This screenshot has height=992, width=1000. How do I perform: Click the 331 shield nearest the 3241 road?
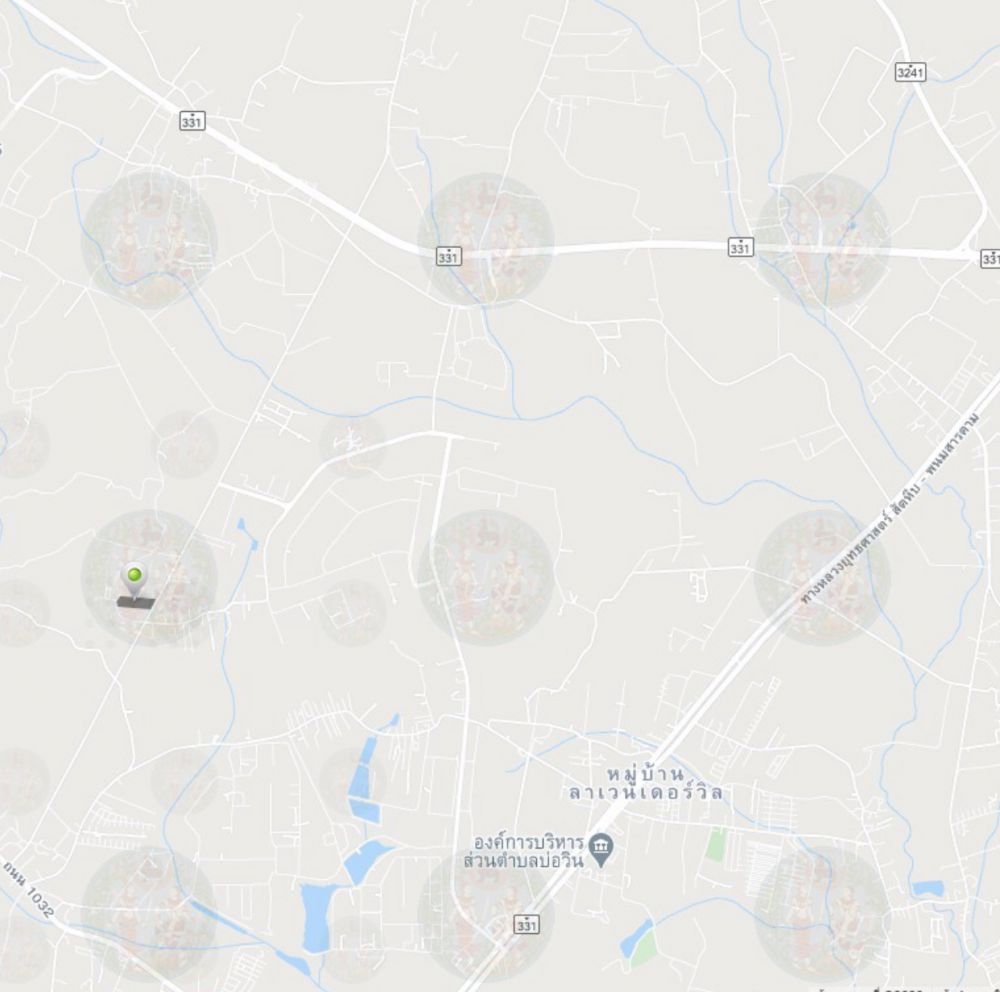pyautogui.click(x=740, y=247)
